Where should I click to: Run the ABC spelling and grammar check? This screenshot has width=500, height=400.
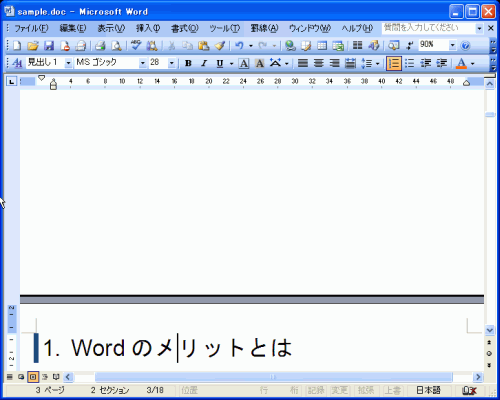[136, 45]
